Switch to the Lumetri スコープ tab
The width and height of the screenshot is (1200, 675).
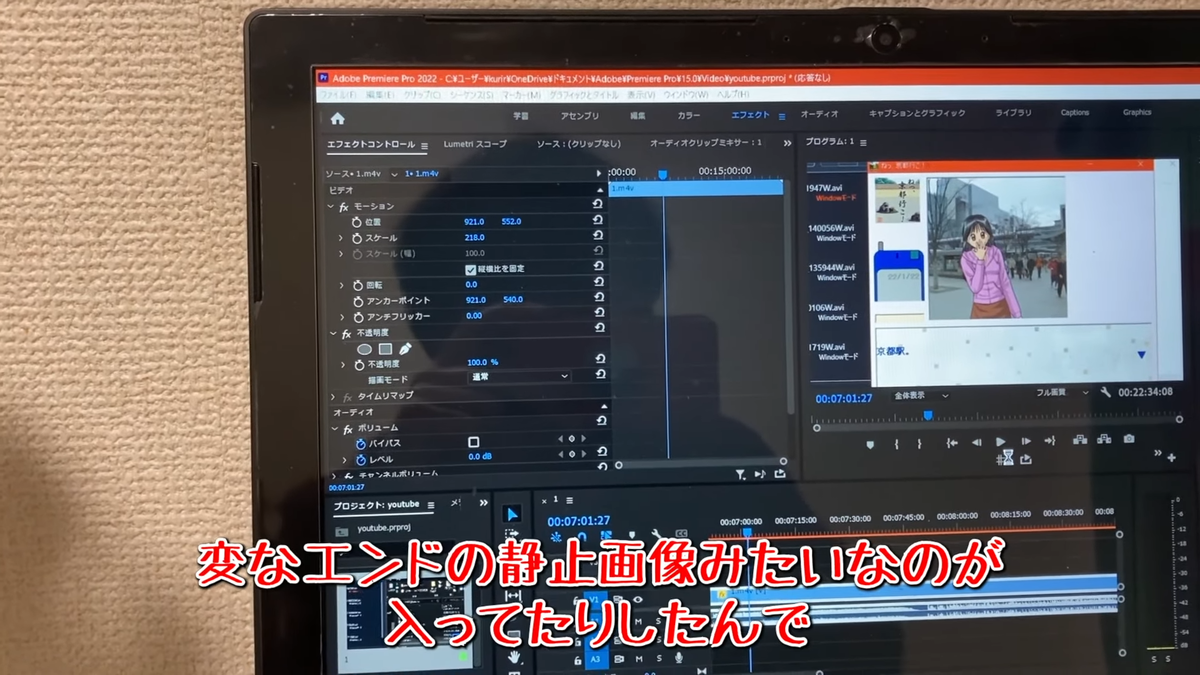click(475, 144)
